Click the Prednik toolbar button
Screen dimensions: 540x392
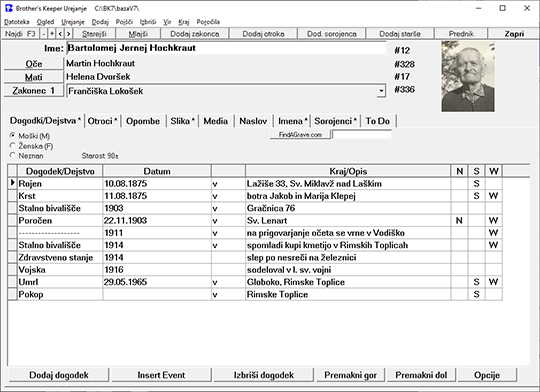461,34
